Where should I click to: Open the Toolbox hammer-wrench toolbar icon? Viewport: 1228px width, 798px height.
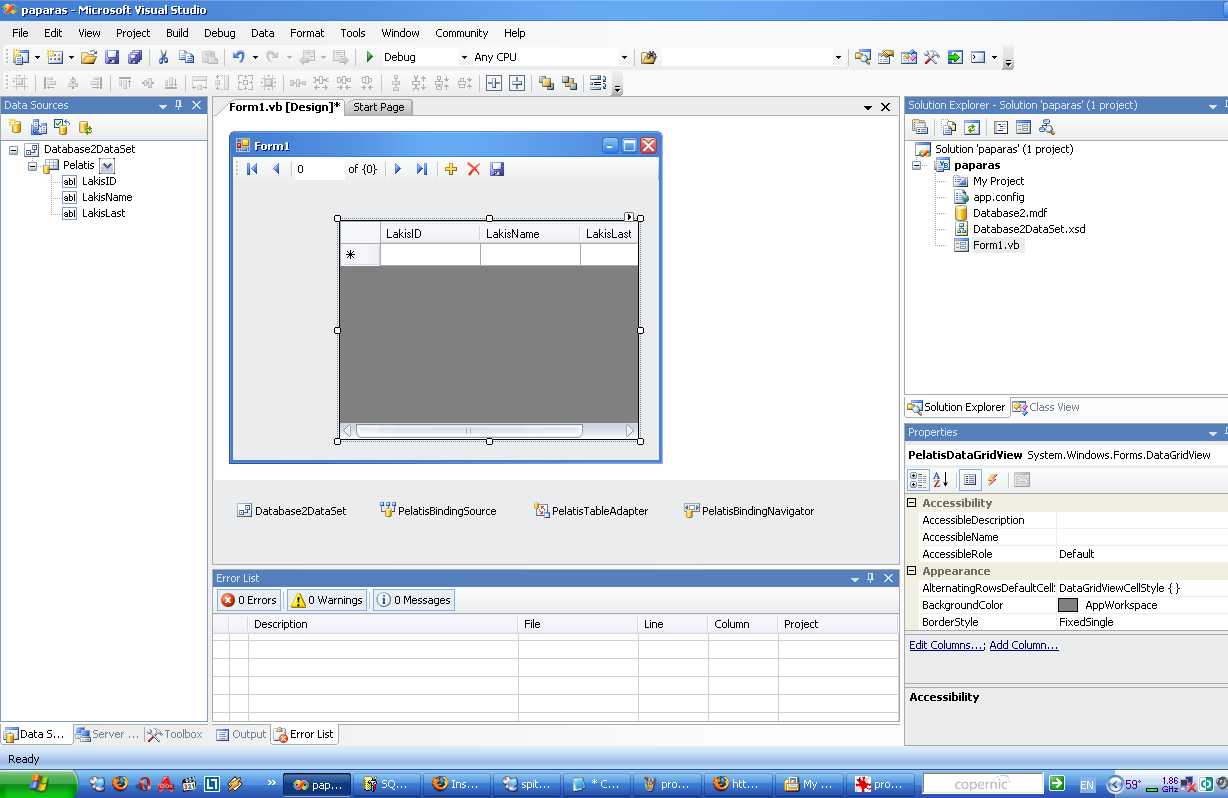(932, 57)
